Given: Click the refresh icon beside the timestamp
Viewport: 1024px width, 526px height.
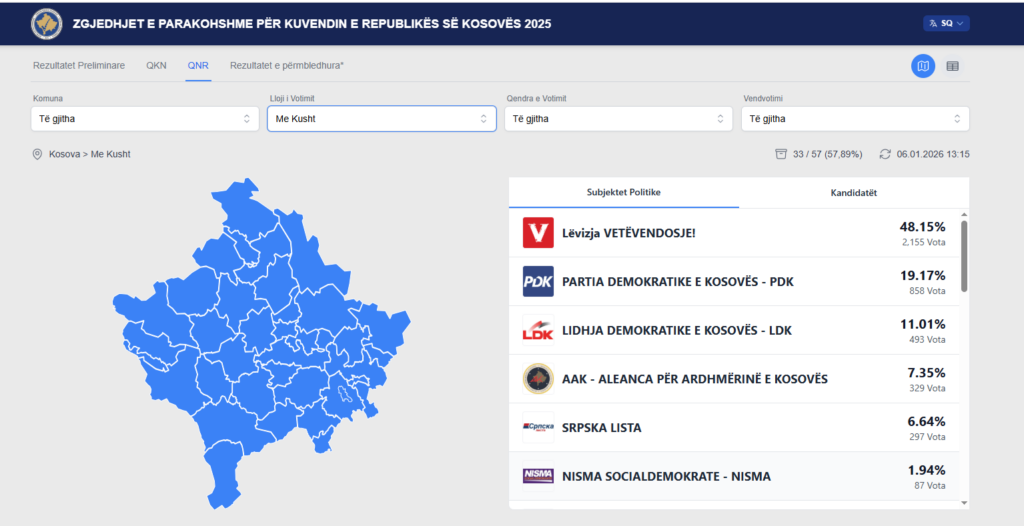Looking at the screenshot, I should [885, 154].
